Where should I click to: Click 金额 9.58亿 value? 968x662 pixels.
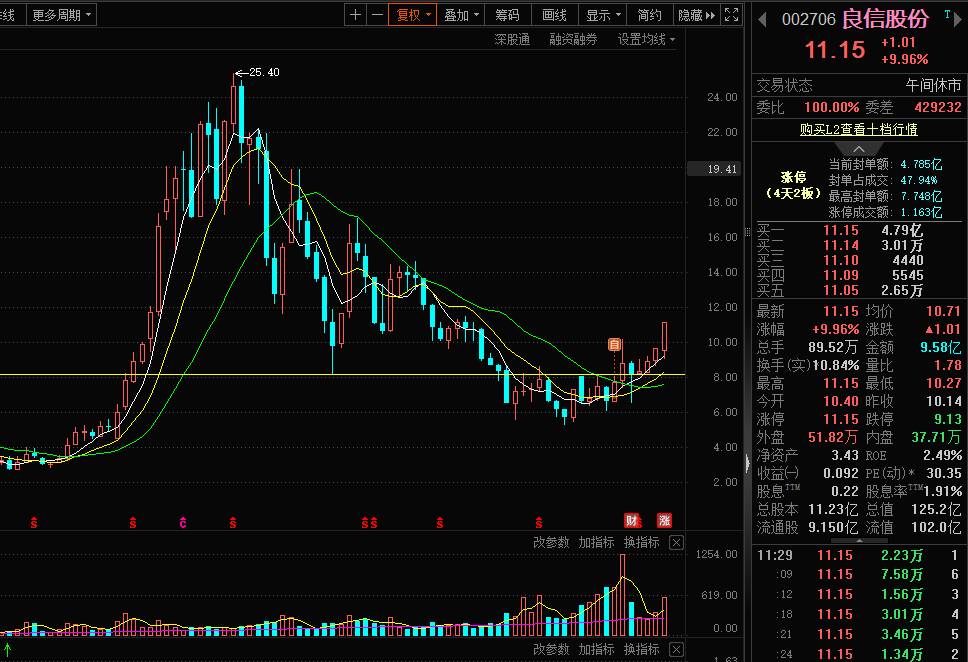(x=940, y=348)
